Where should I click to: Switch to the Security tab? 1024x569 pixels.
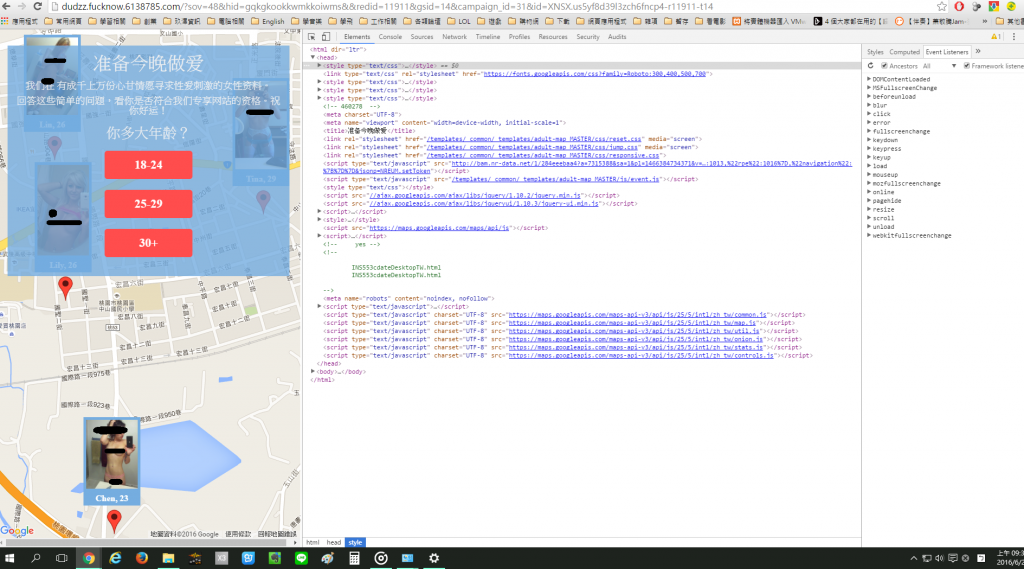588,37
